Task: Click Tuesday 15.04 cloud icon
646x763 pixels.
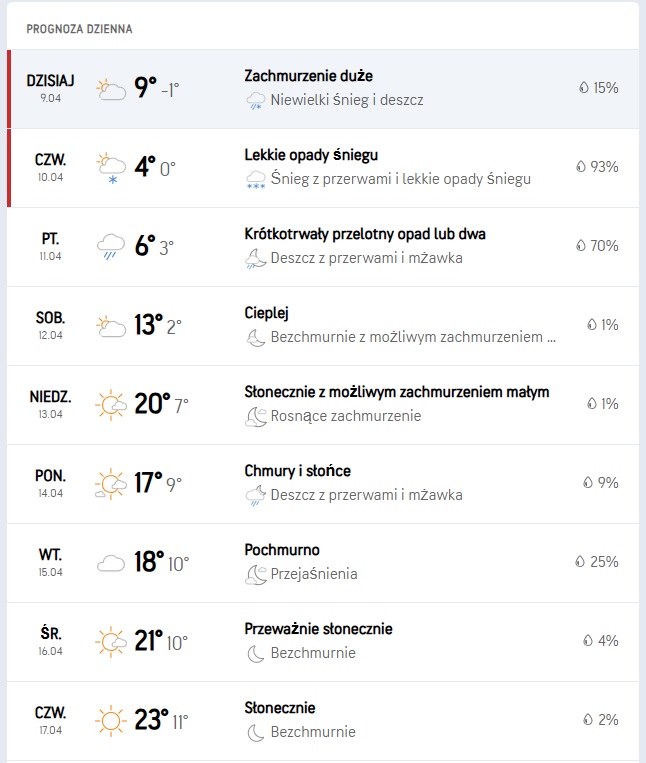Action: click(x=110, y=562)
